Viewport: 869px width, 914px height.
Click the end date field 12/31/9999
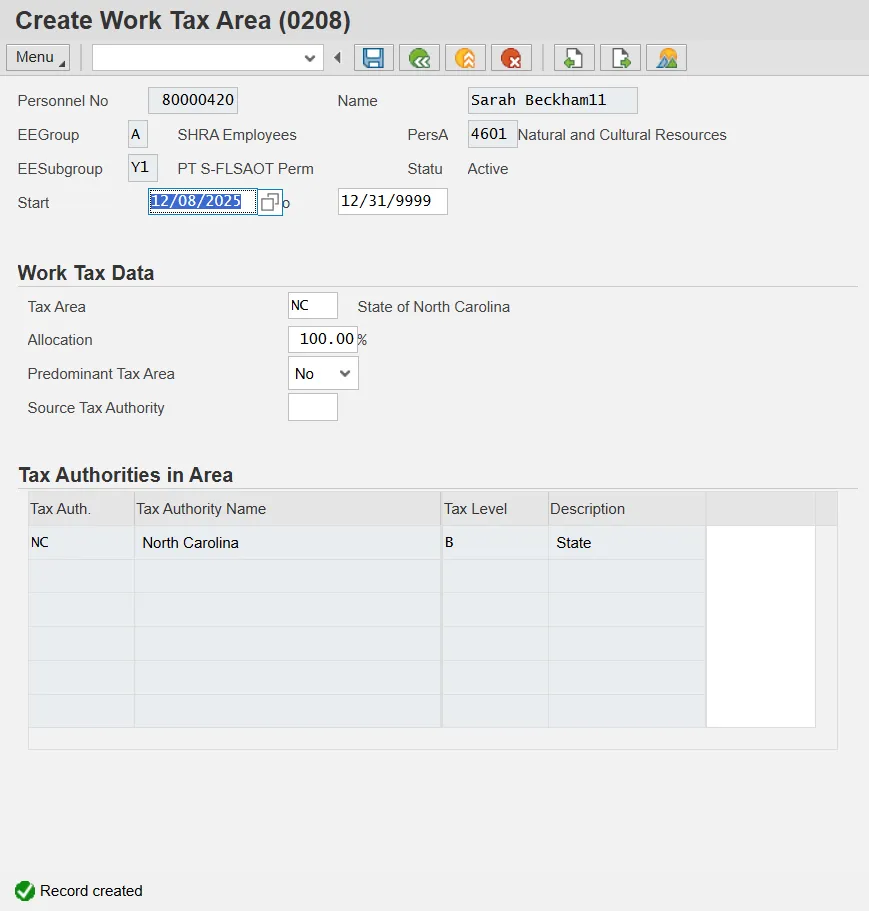pos(392,202)
